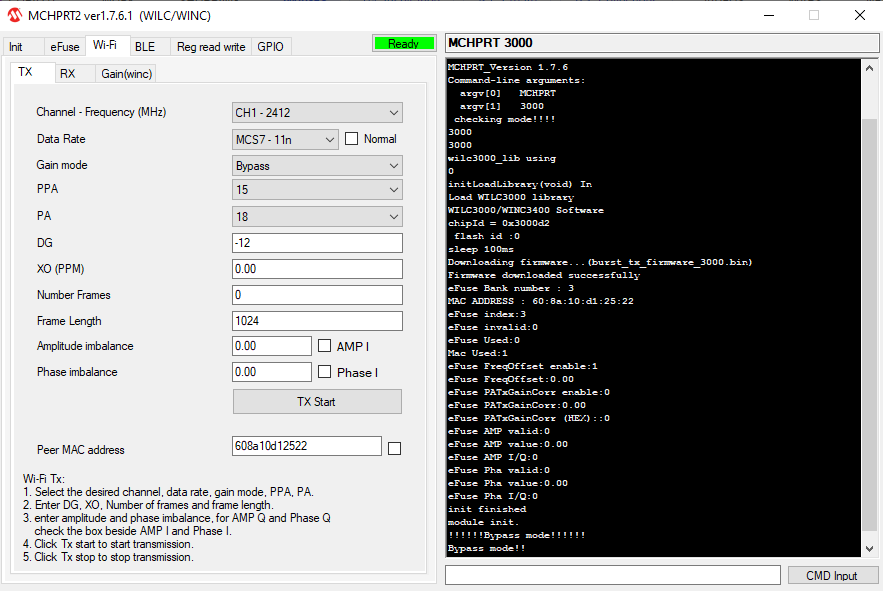Click the Frame Length field
This screenshot has width=883, height=591.
[x=317, y=321]
